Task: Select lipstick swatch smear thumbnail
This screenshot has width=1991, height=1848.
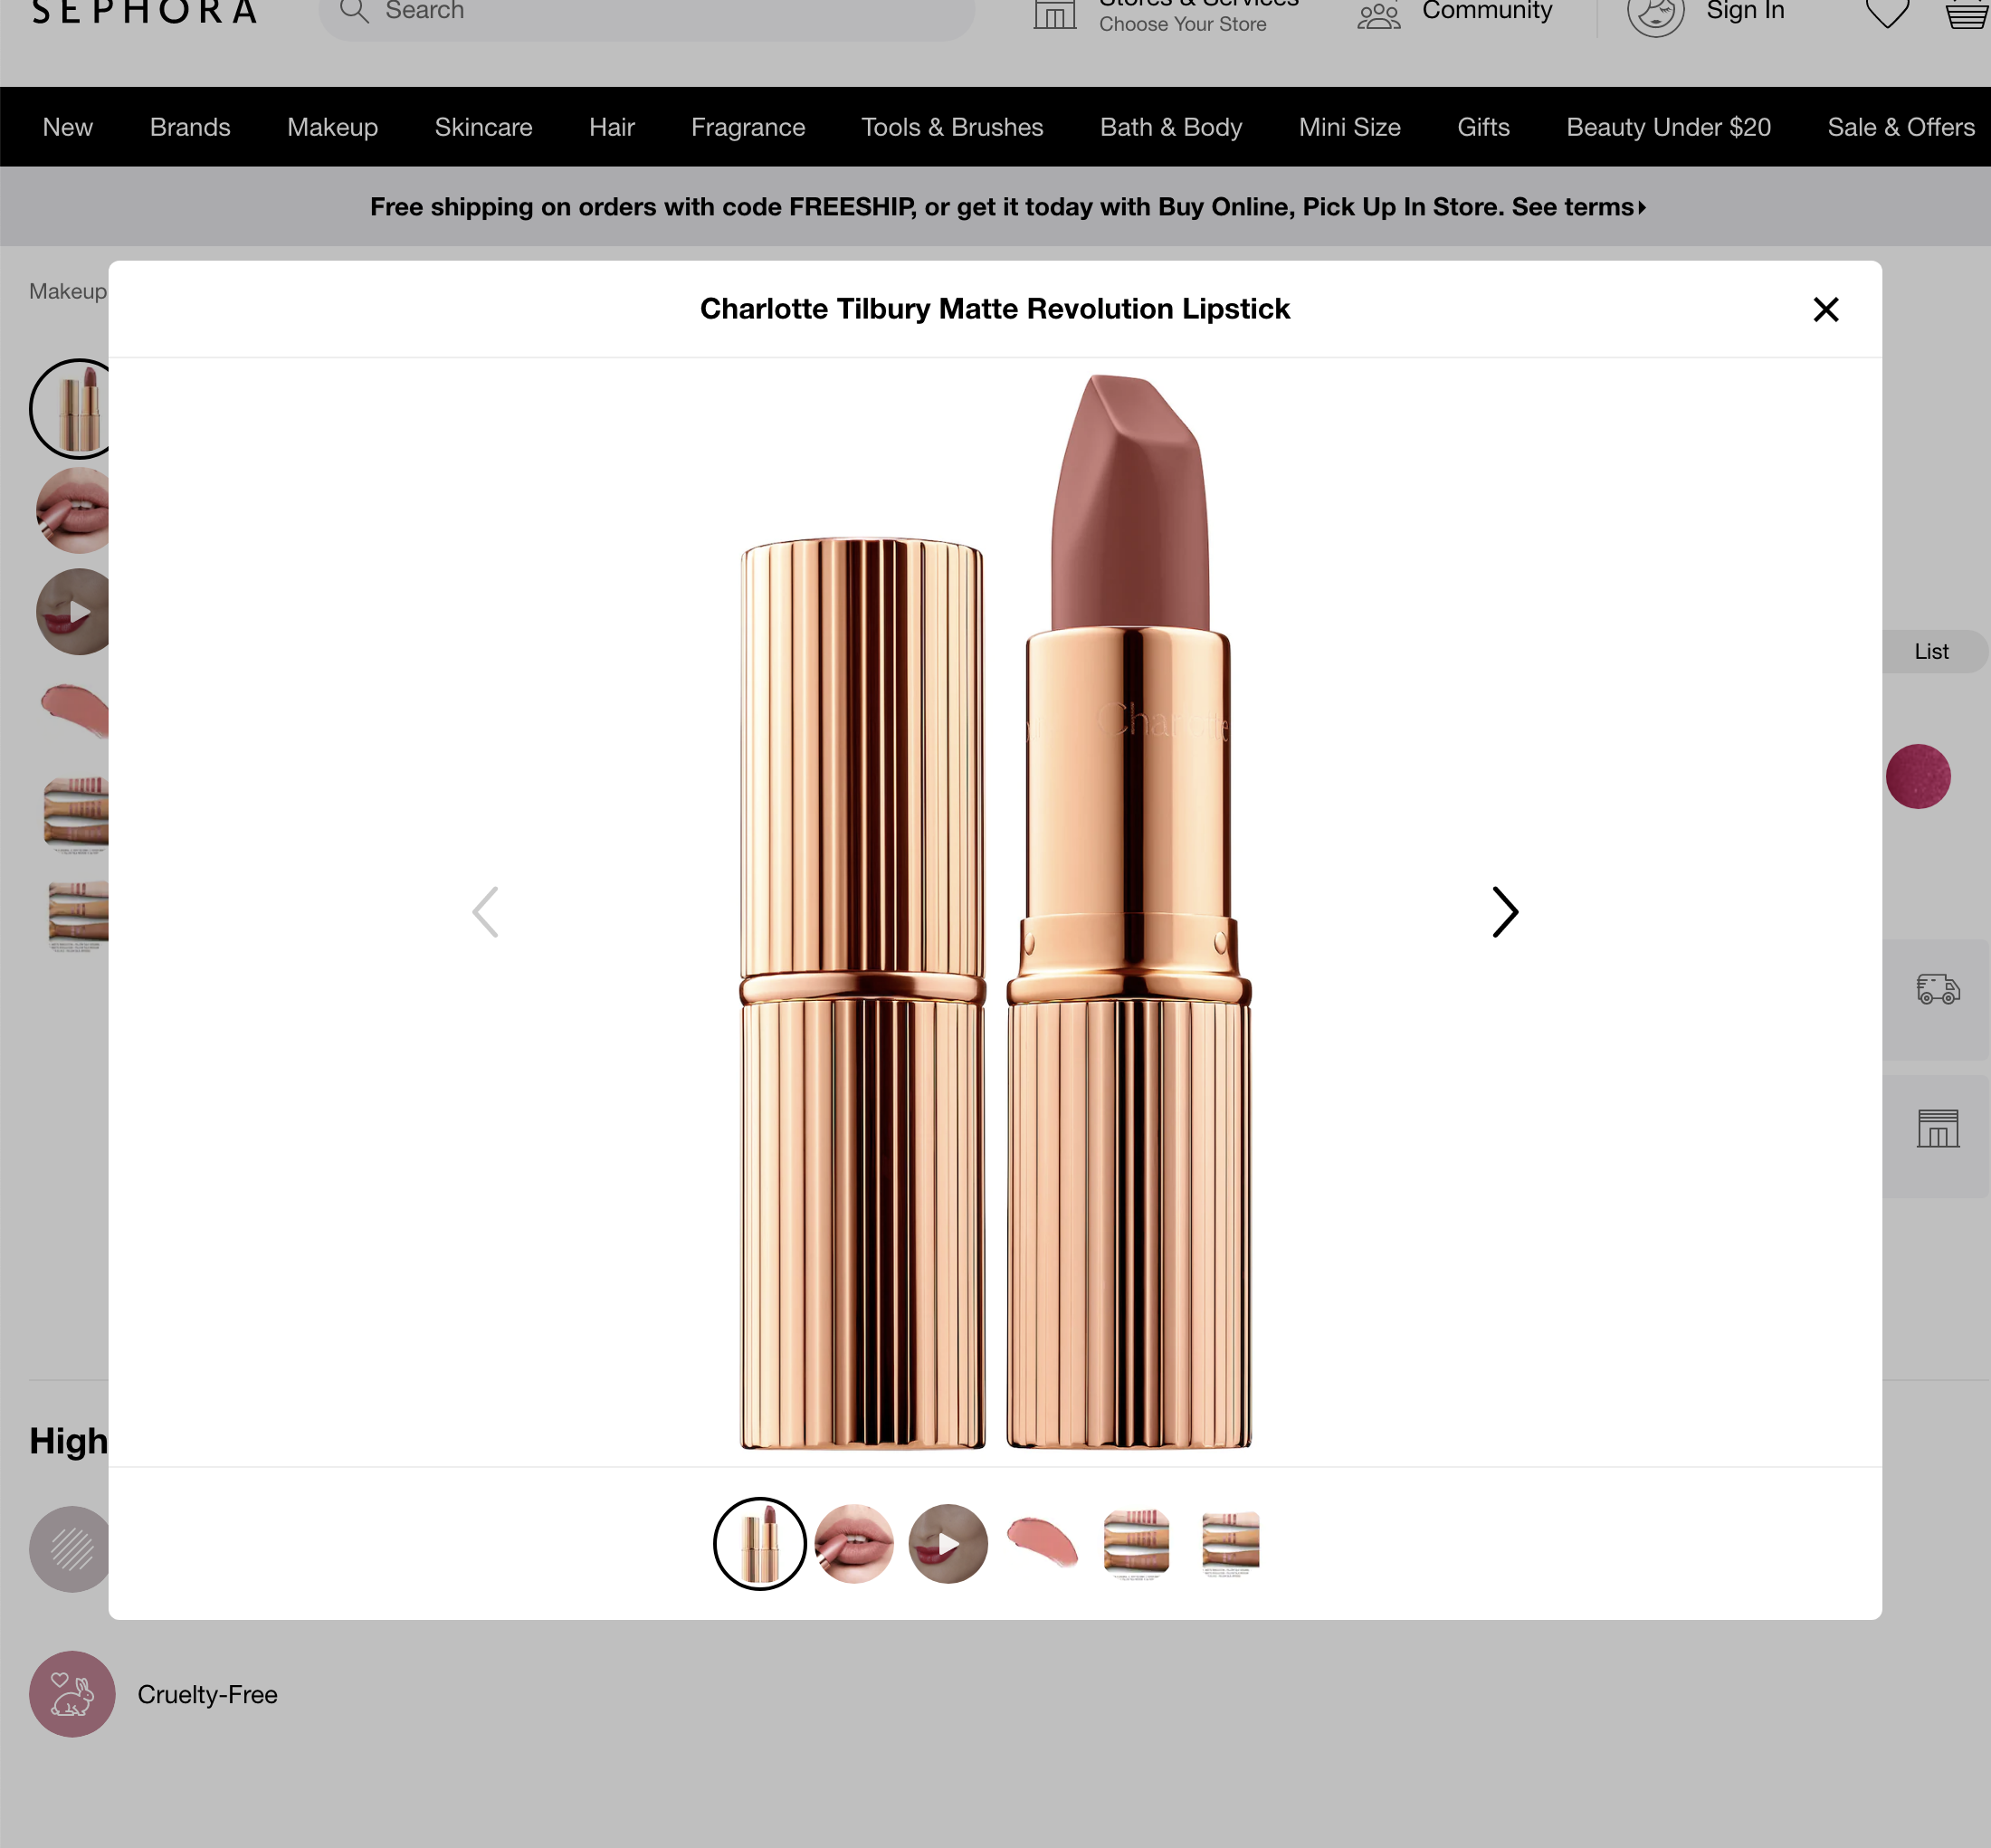Action: coord(1042,1544)
